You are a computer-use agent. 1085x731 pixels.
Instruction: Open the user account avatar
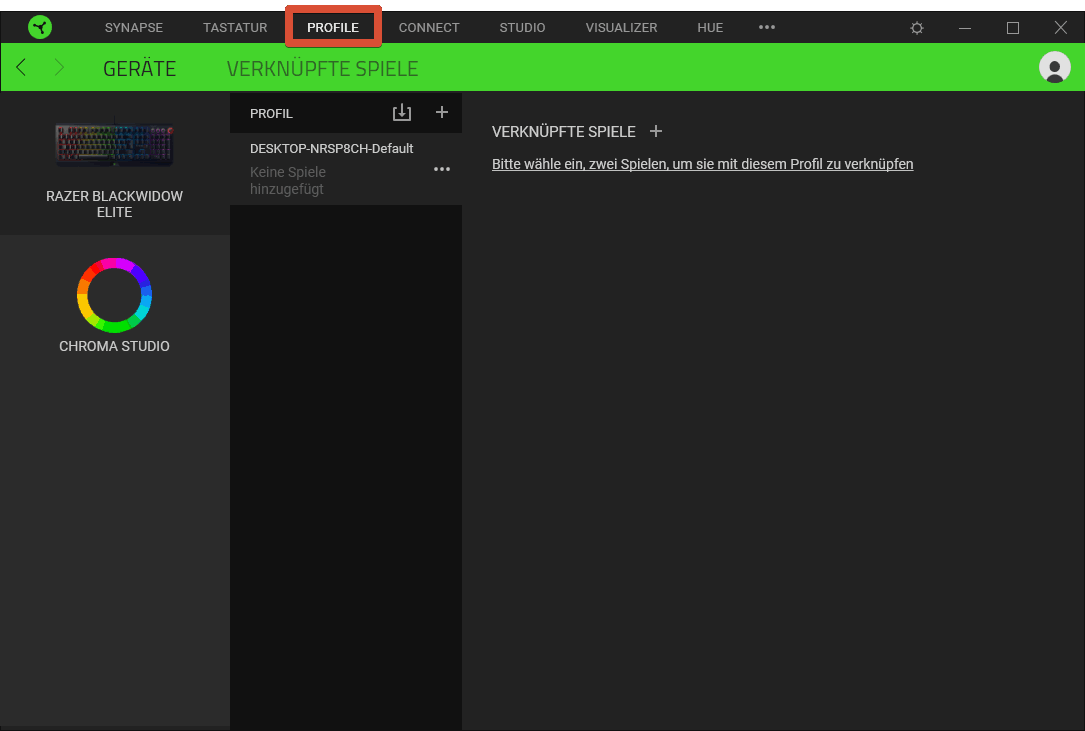click(1055, 67)
